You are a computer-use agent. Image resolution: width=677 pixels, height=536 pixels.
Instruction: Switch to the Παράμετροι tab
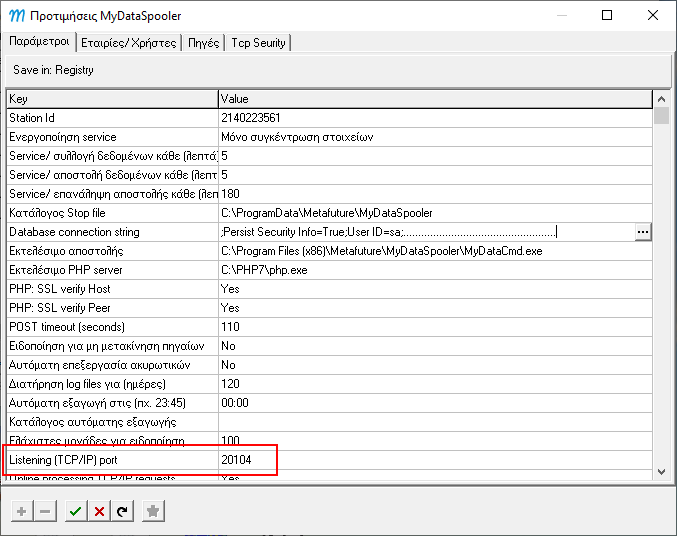(x=39, y=42)
